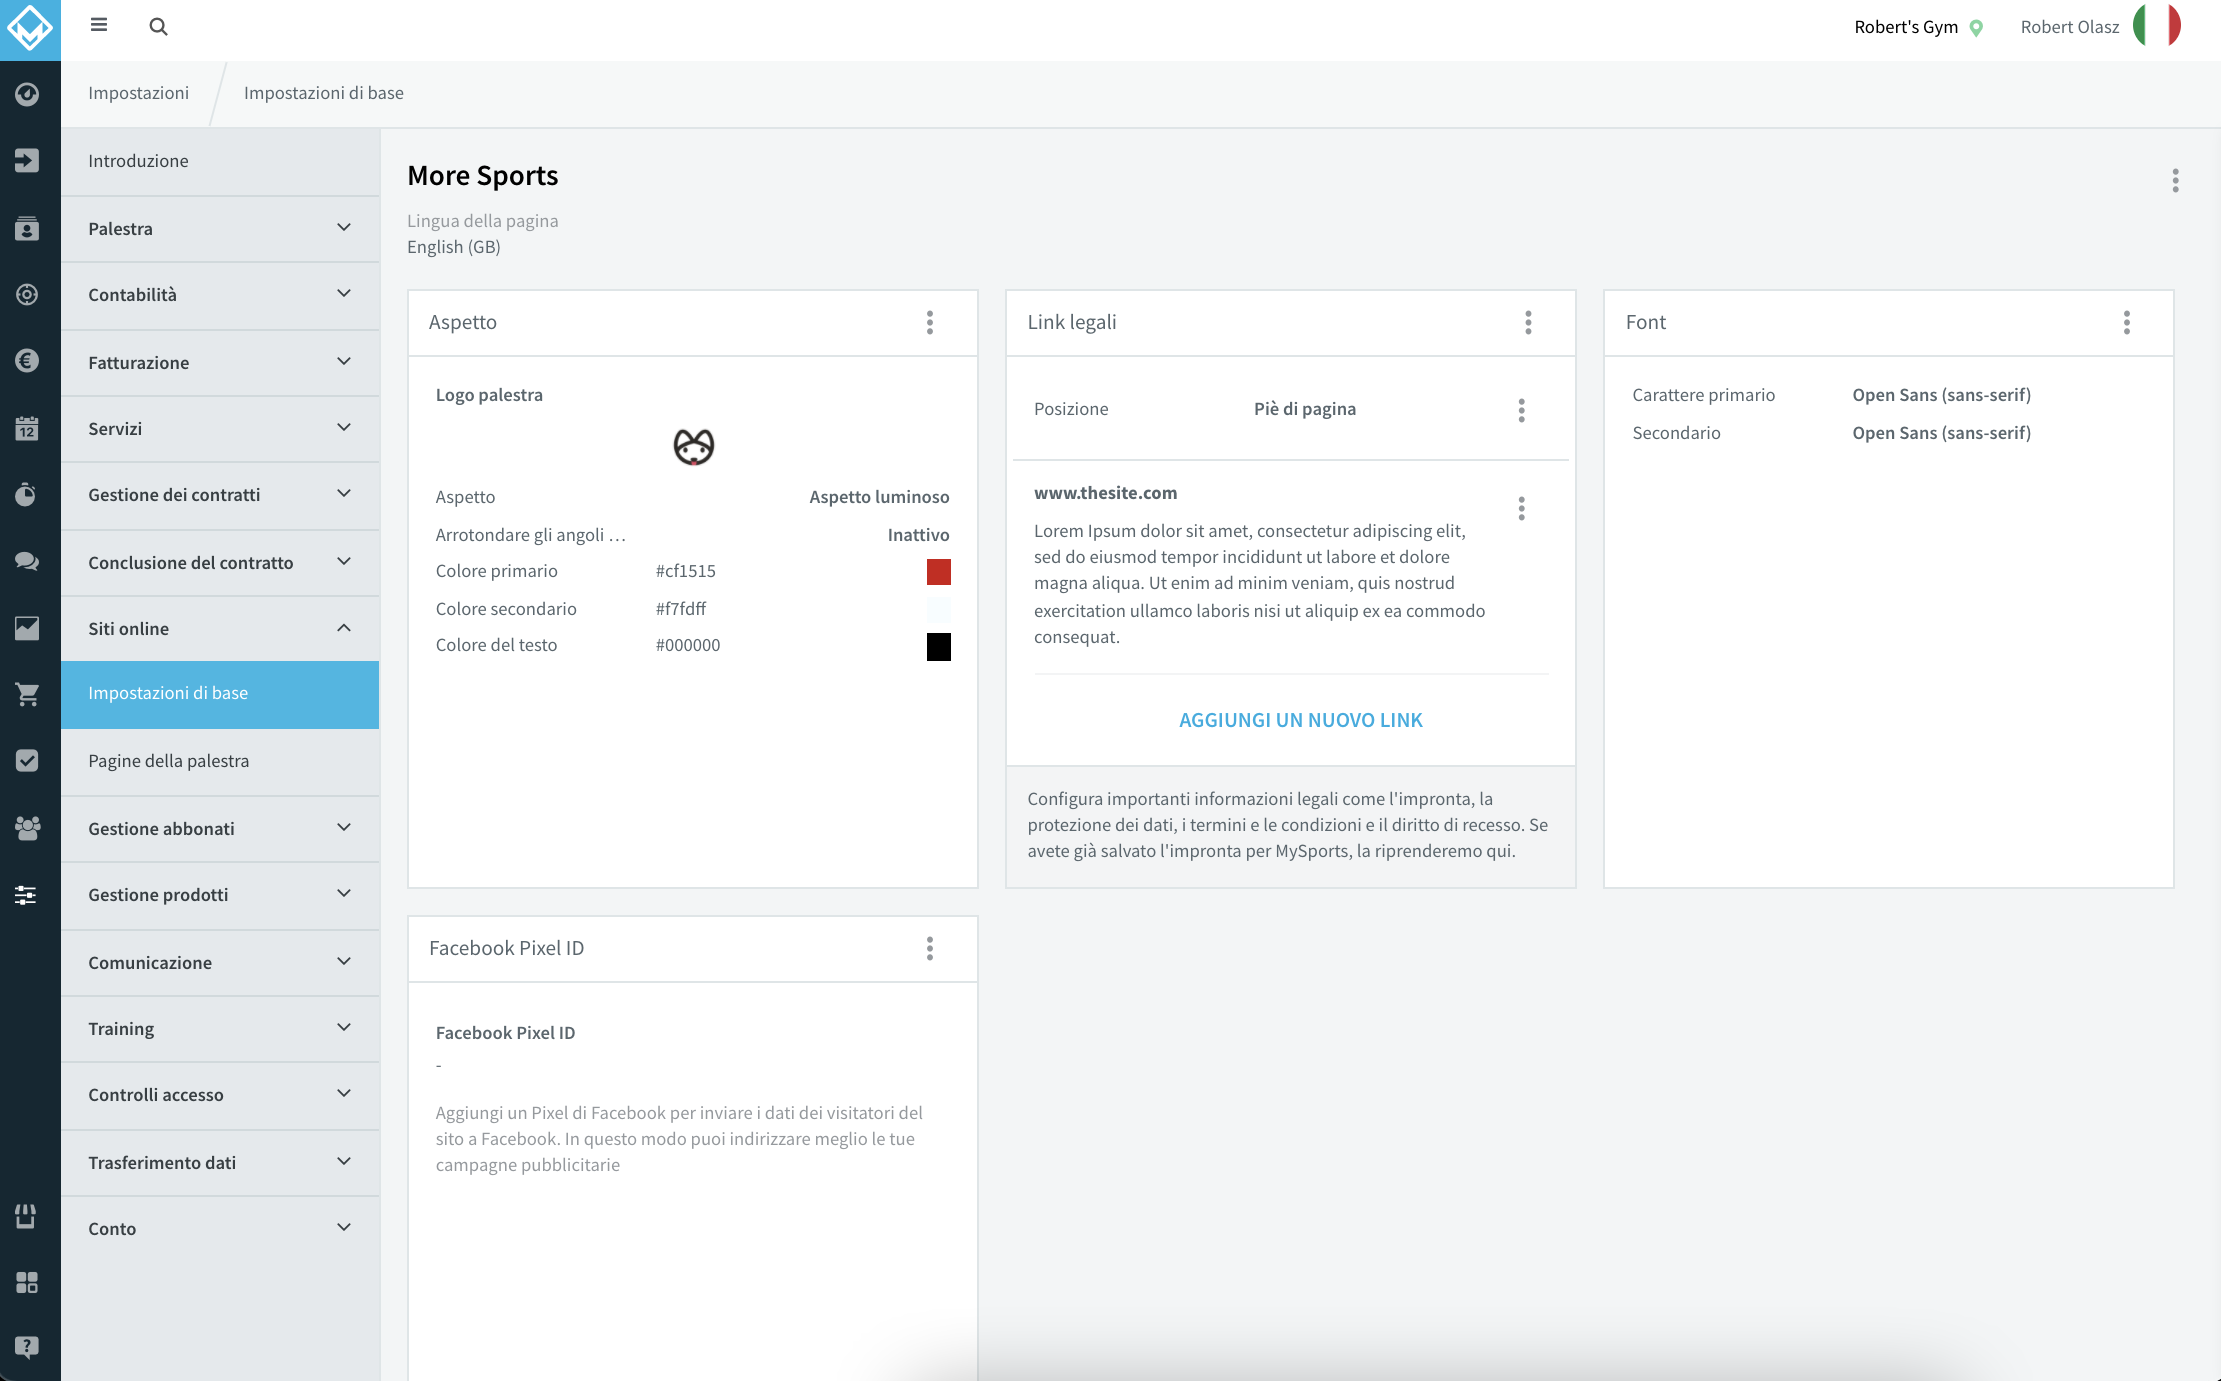This screenshot has height=1381, width=2221.
Task: Collapse the Siti online section
Action: click(x=220, y=629)
